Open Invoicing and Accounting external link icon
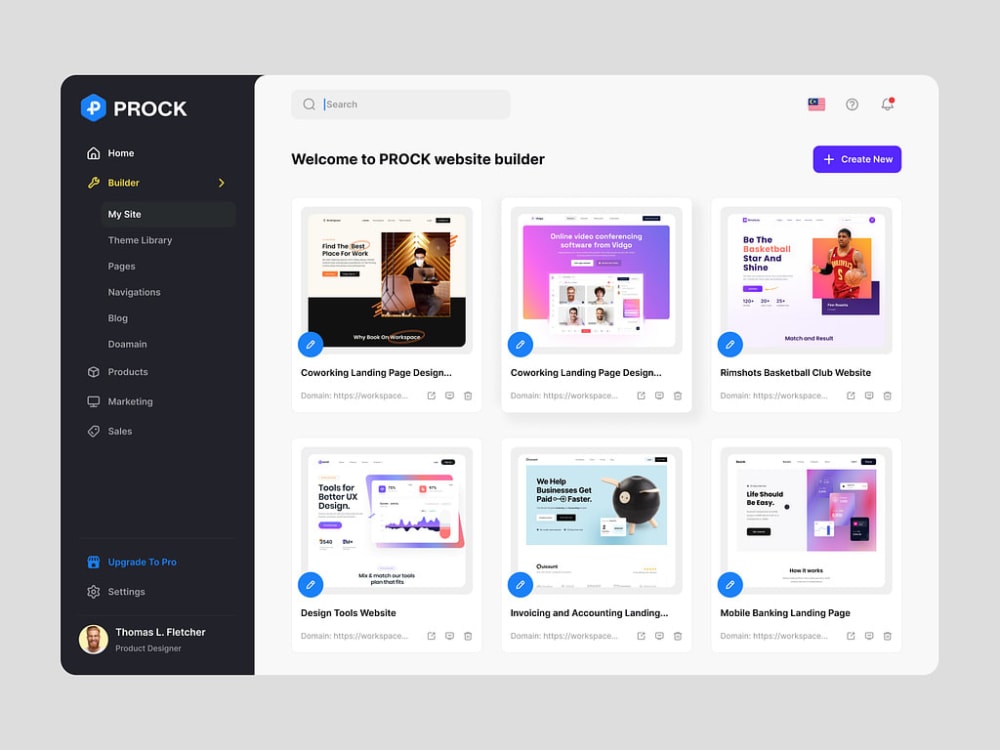1000x750 pixels. (641, 636)
